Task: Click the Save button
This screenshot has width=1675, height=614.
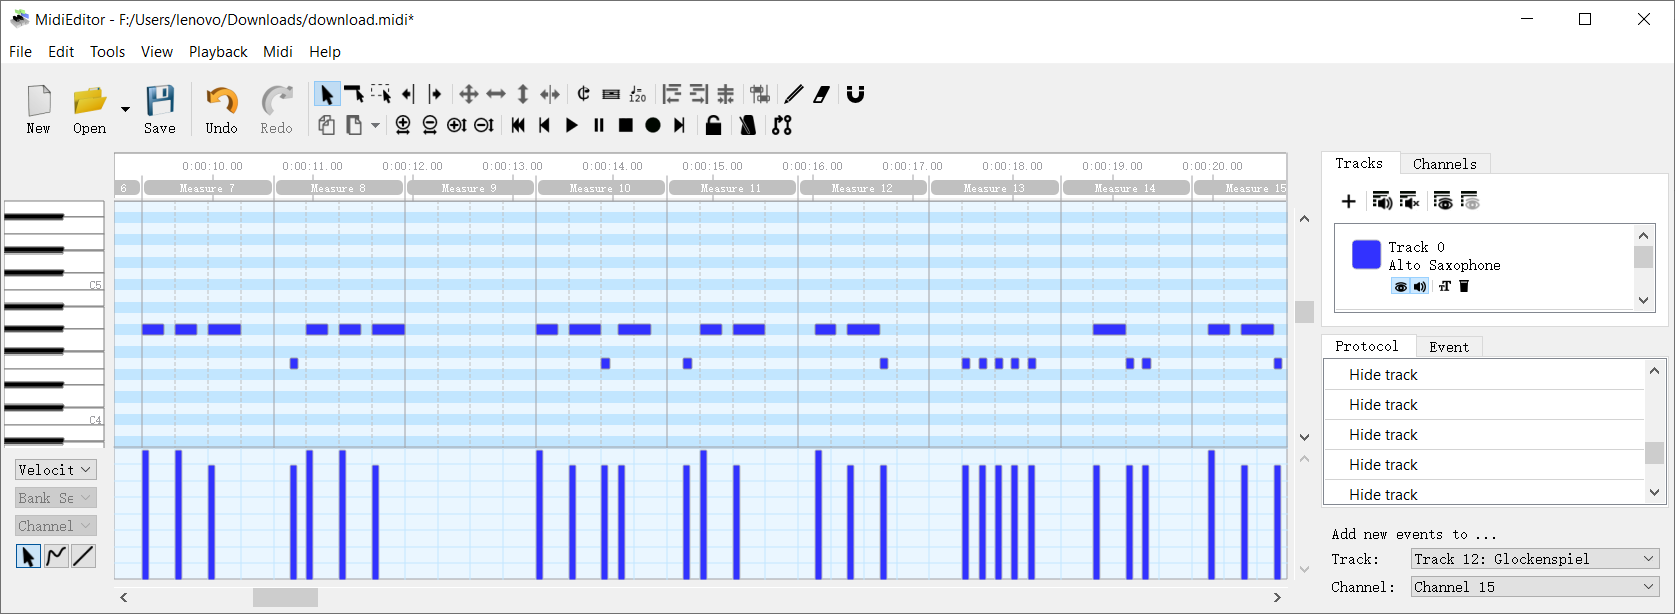Action: click(x=160, y=110)
